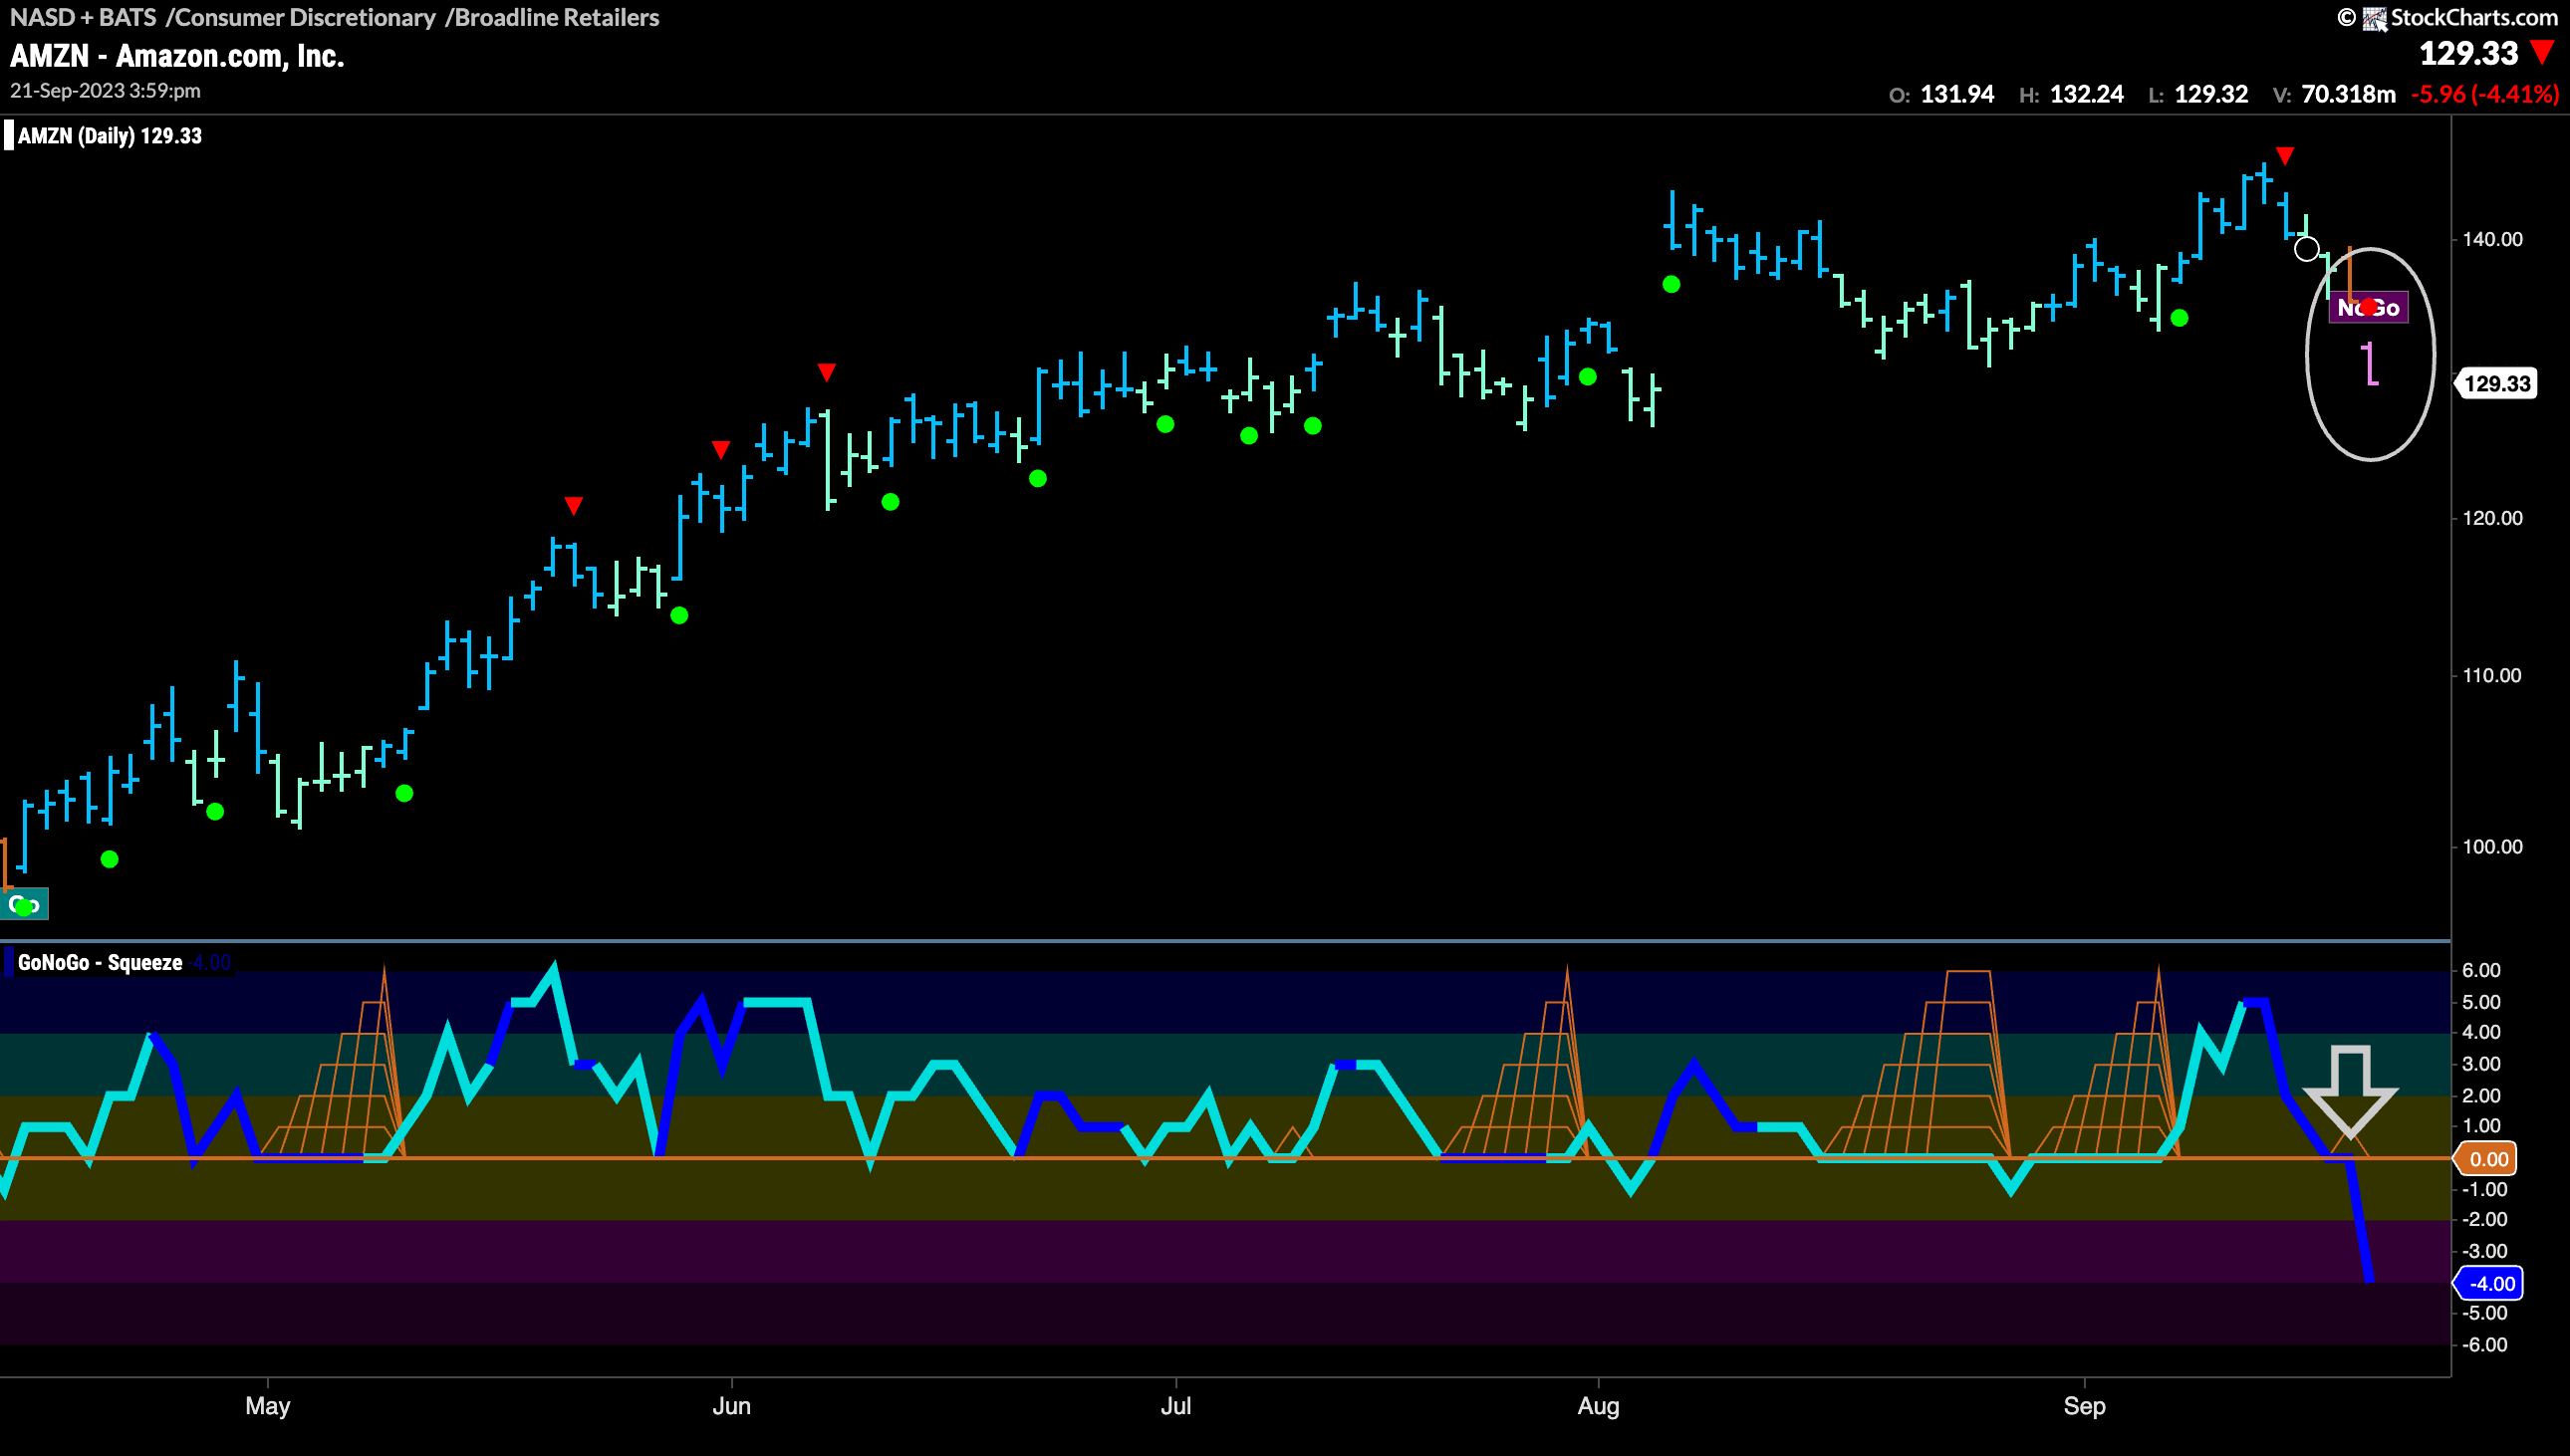This screenshot has height=1456, width=2570.
Task: Click the AMZN (Daily) 129.33 legend label
Action: point(110,136)
